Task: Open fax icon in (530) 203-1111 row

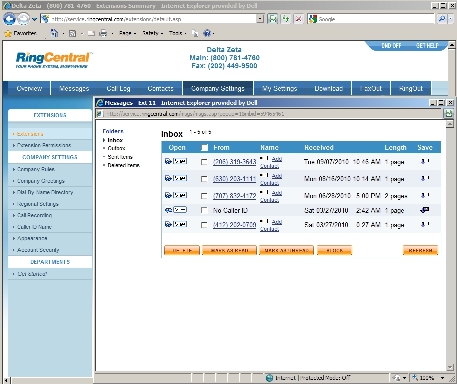Action: [168, 178]
